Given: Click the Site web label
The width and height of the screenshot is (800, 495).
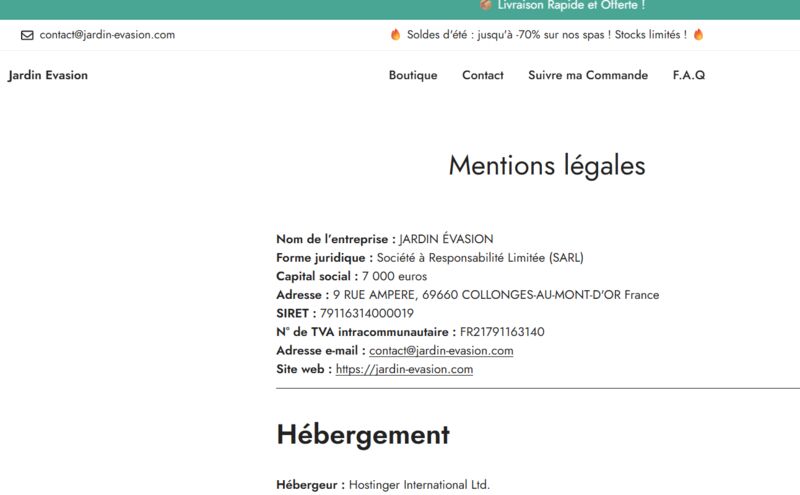Looking at the screenshot, I should tap(304, 369).
